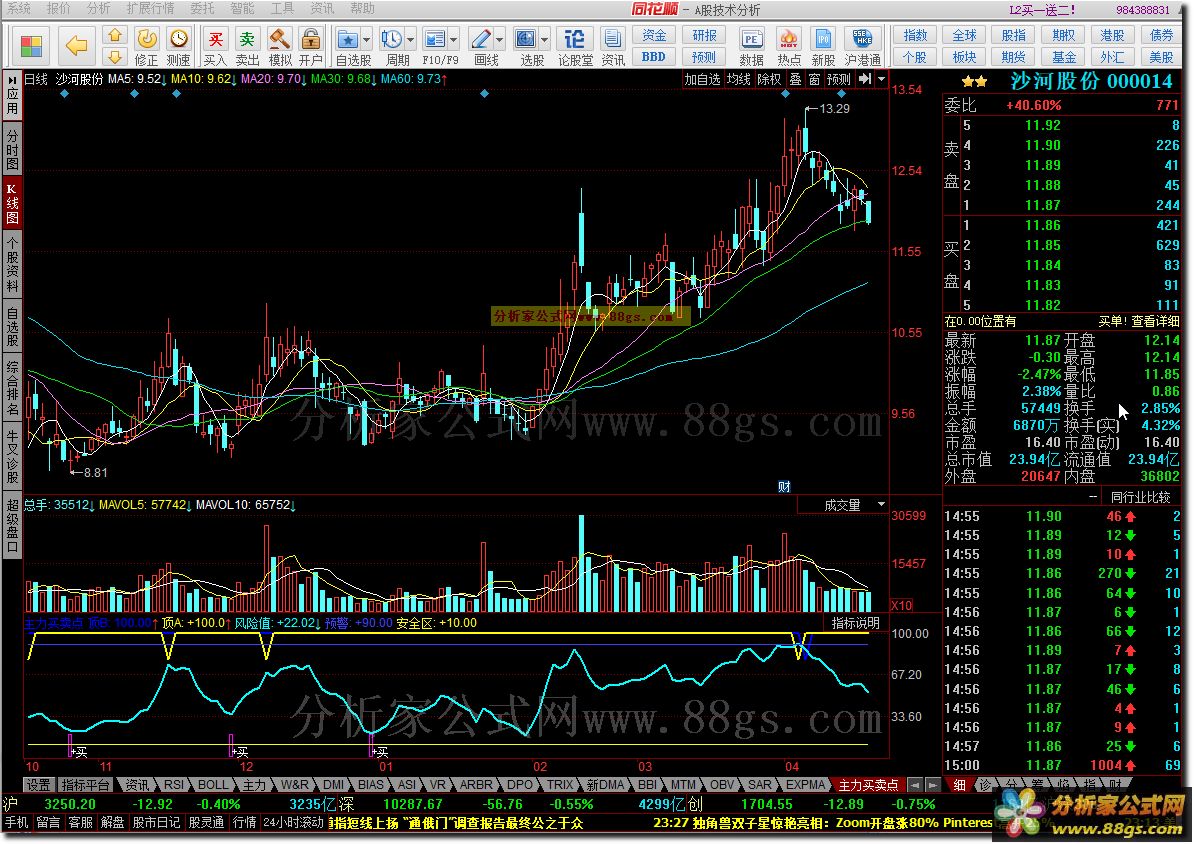Click the down arrow page icon
Image resolution: width=1194 pixels, height=844 pixels.
115,56
